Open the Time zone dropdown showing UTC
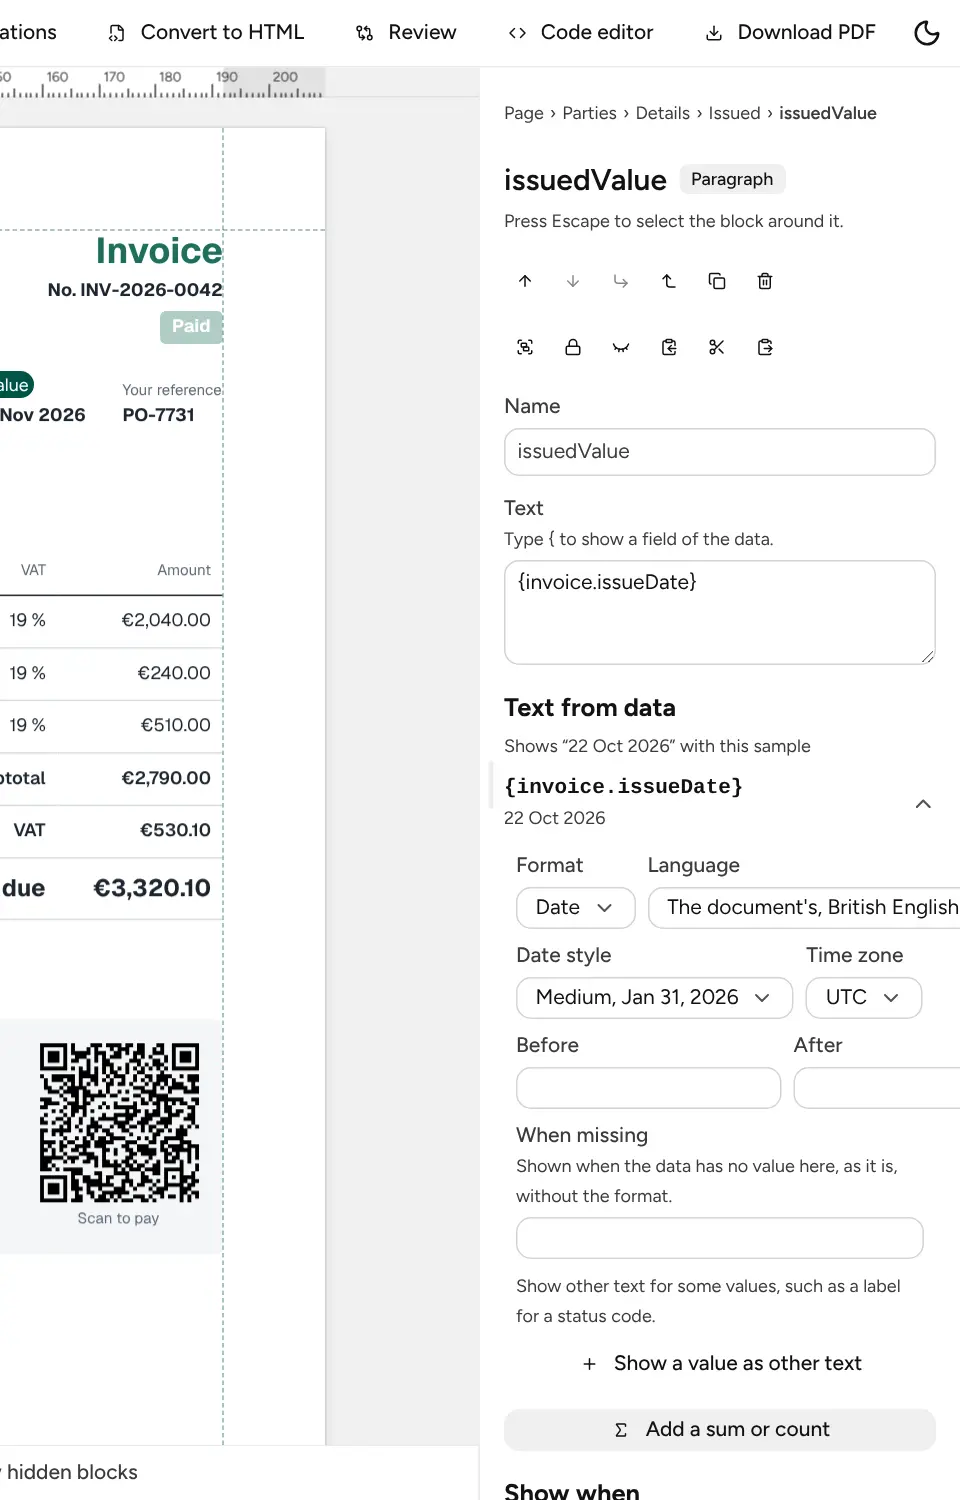Screen dimensions: 960x1500 coord(864,998)
